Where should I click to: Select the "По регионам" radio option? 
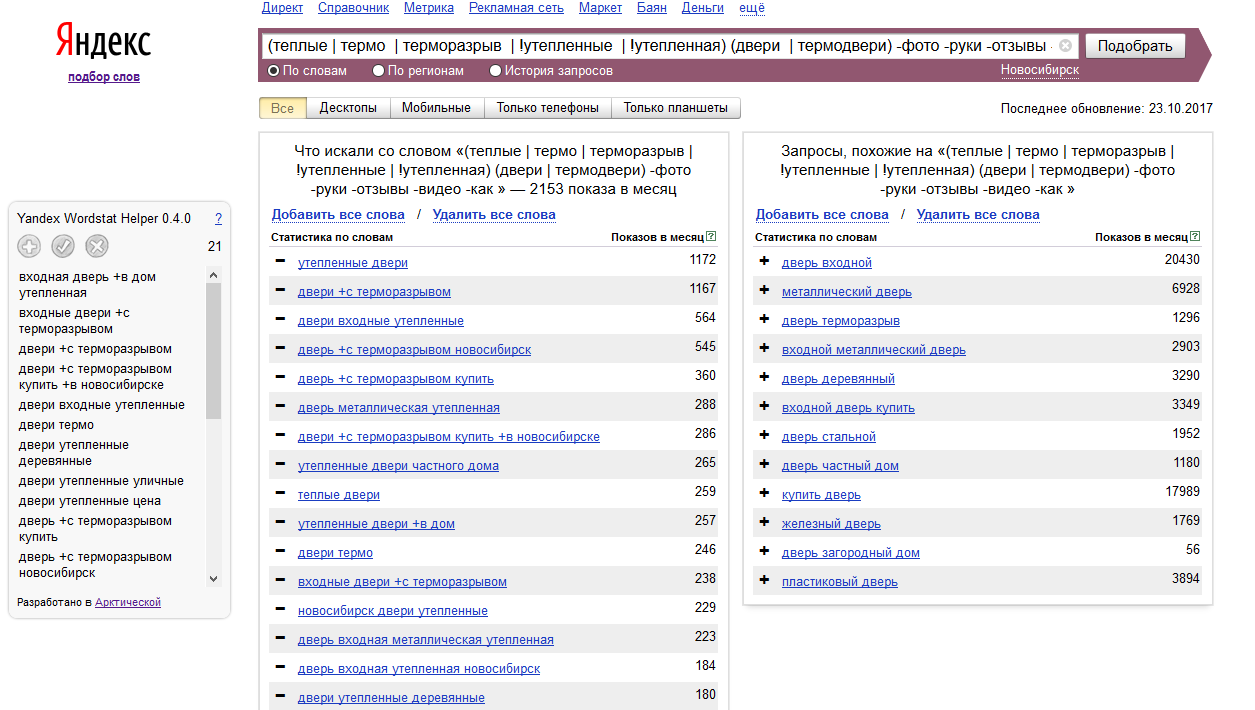(378, 71)
